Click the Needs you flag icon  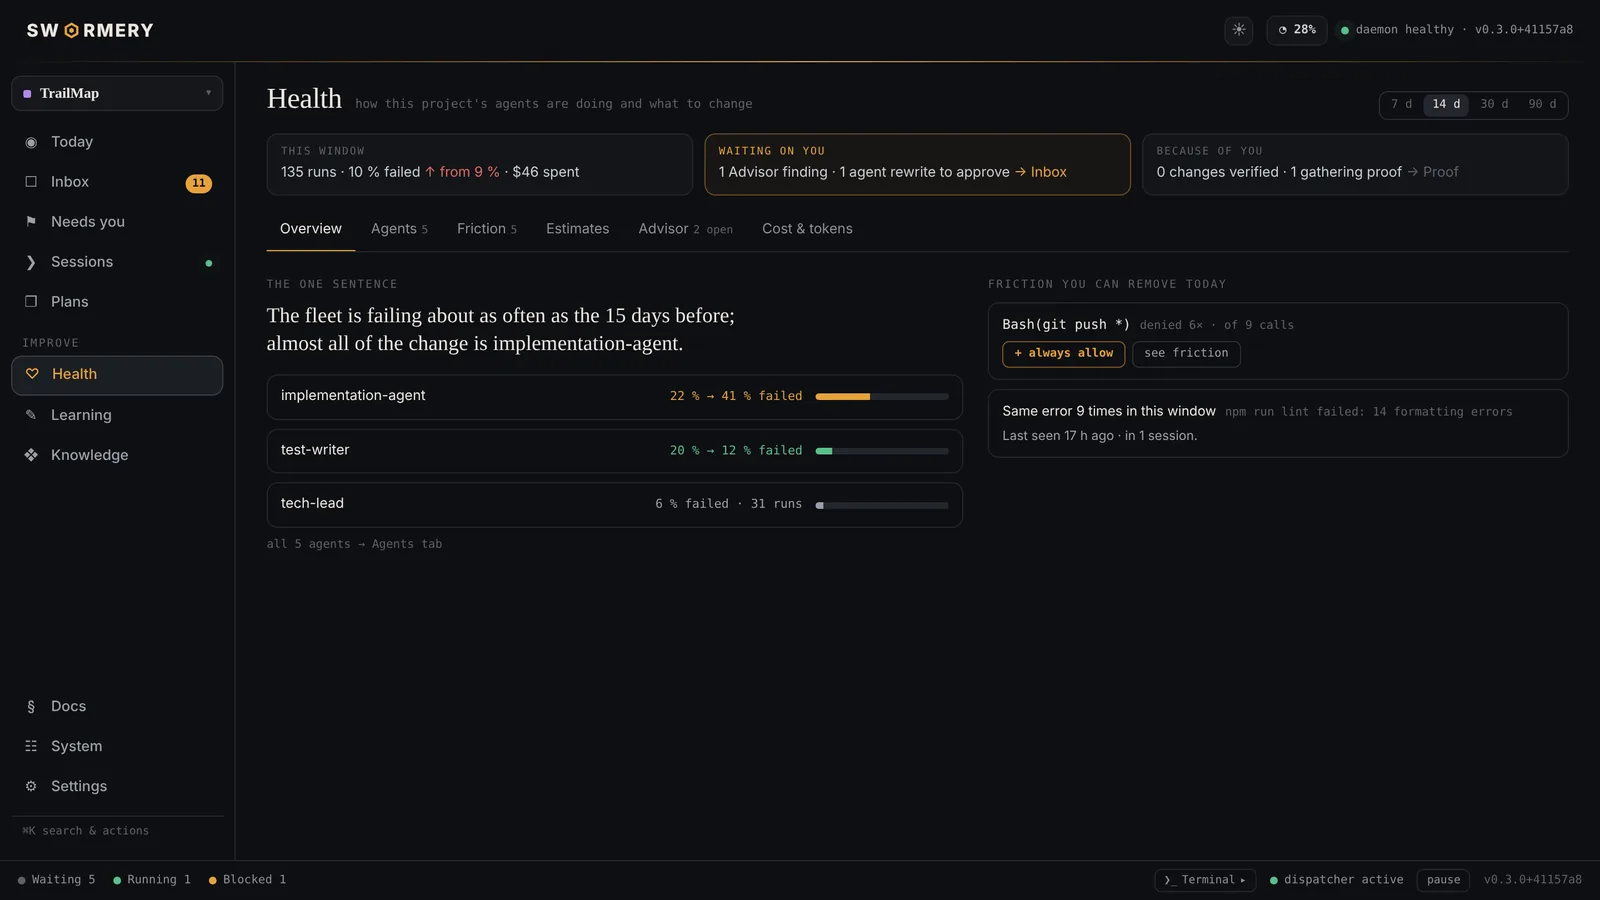[x=31, y=222]
